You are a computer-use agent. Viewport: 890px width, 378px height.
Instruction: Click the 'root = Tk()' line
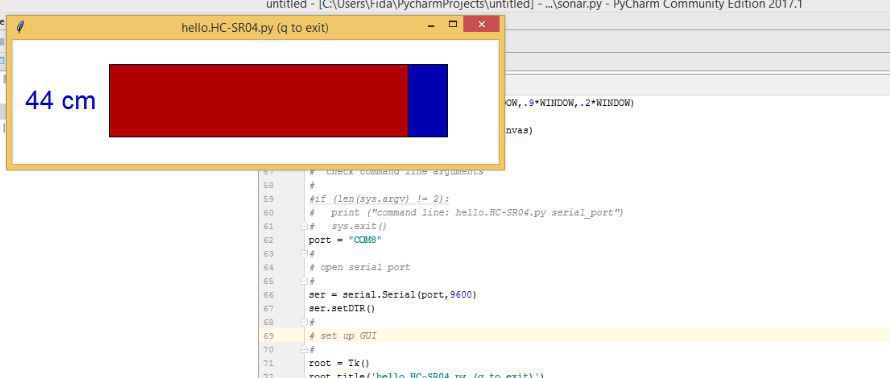coord(339,363)
